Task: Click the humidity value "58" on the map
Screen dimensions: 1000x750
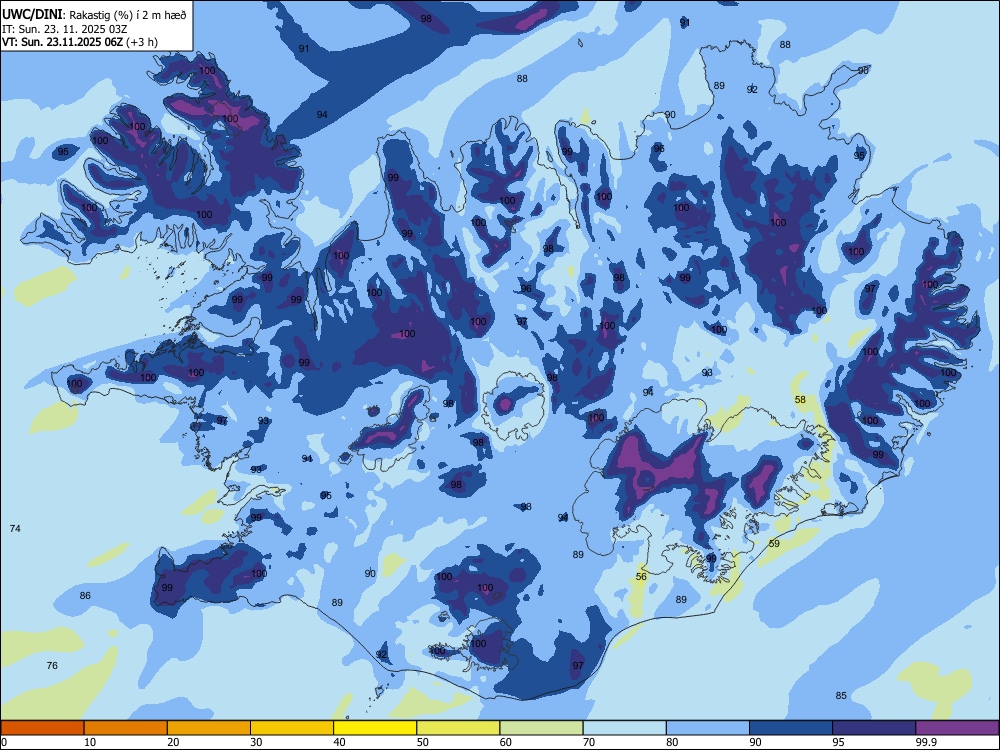Action: click(x=800, y=400)
